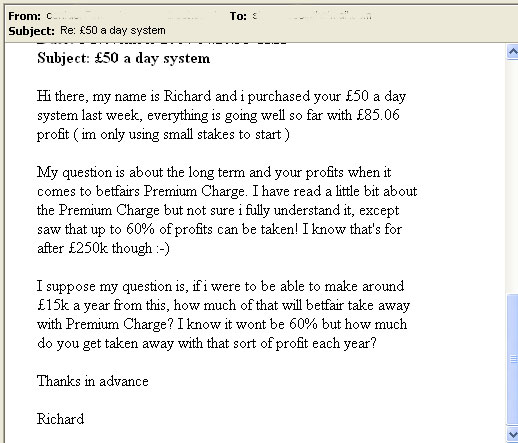
Task: Click 'Premium Charge' in 'comes to betfairs' line
Action: (195, 192)
